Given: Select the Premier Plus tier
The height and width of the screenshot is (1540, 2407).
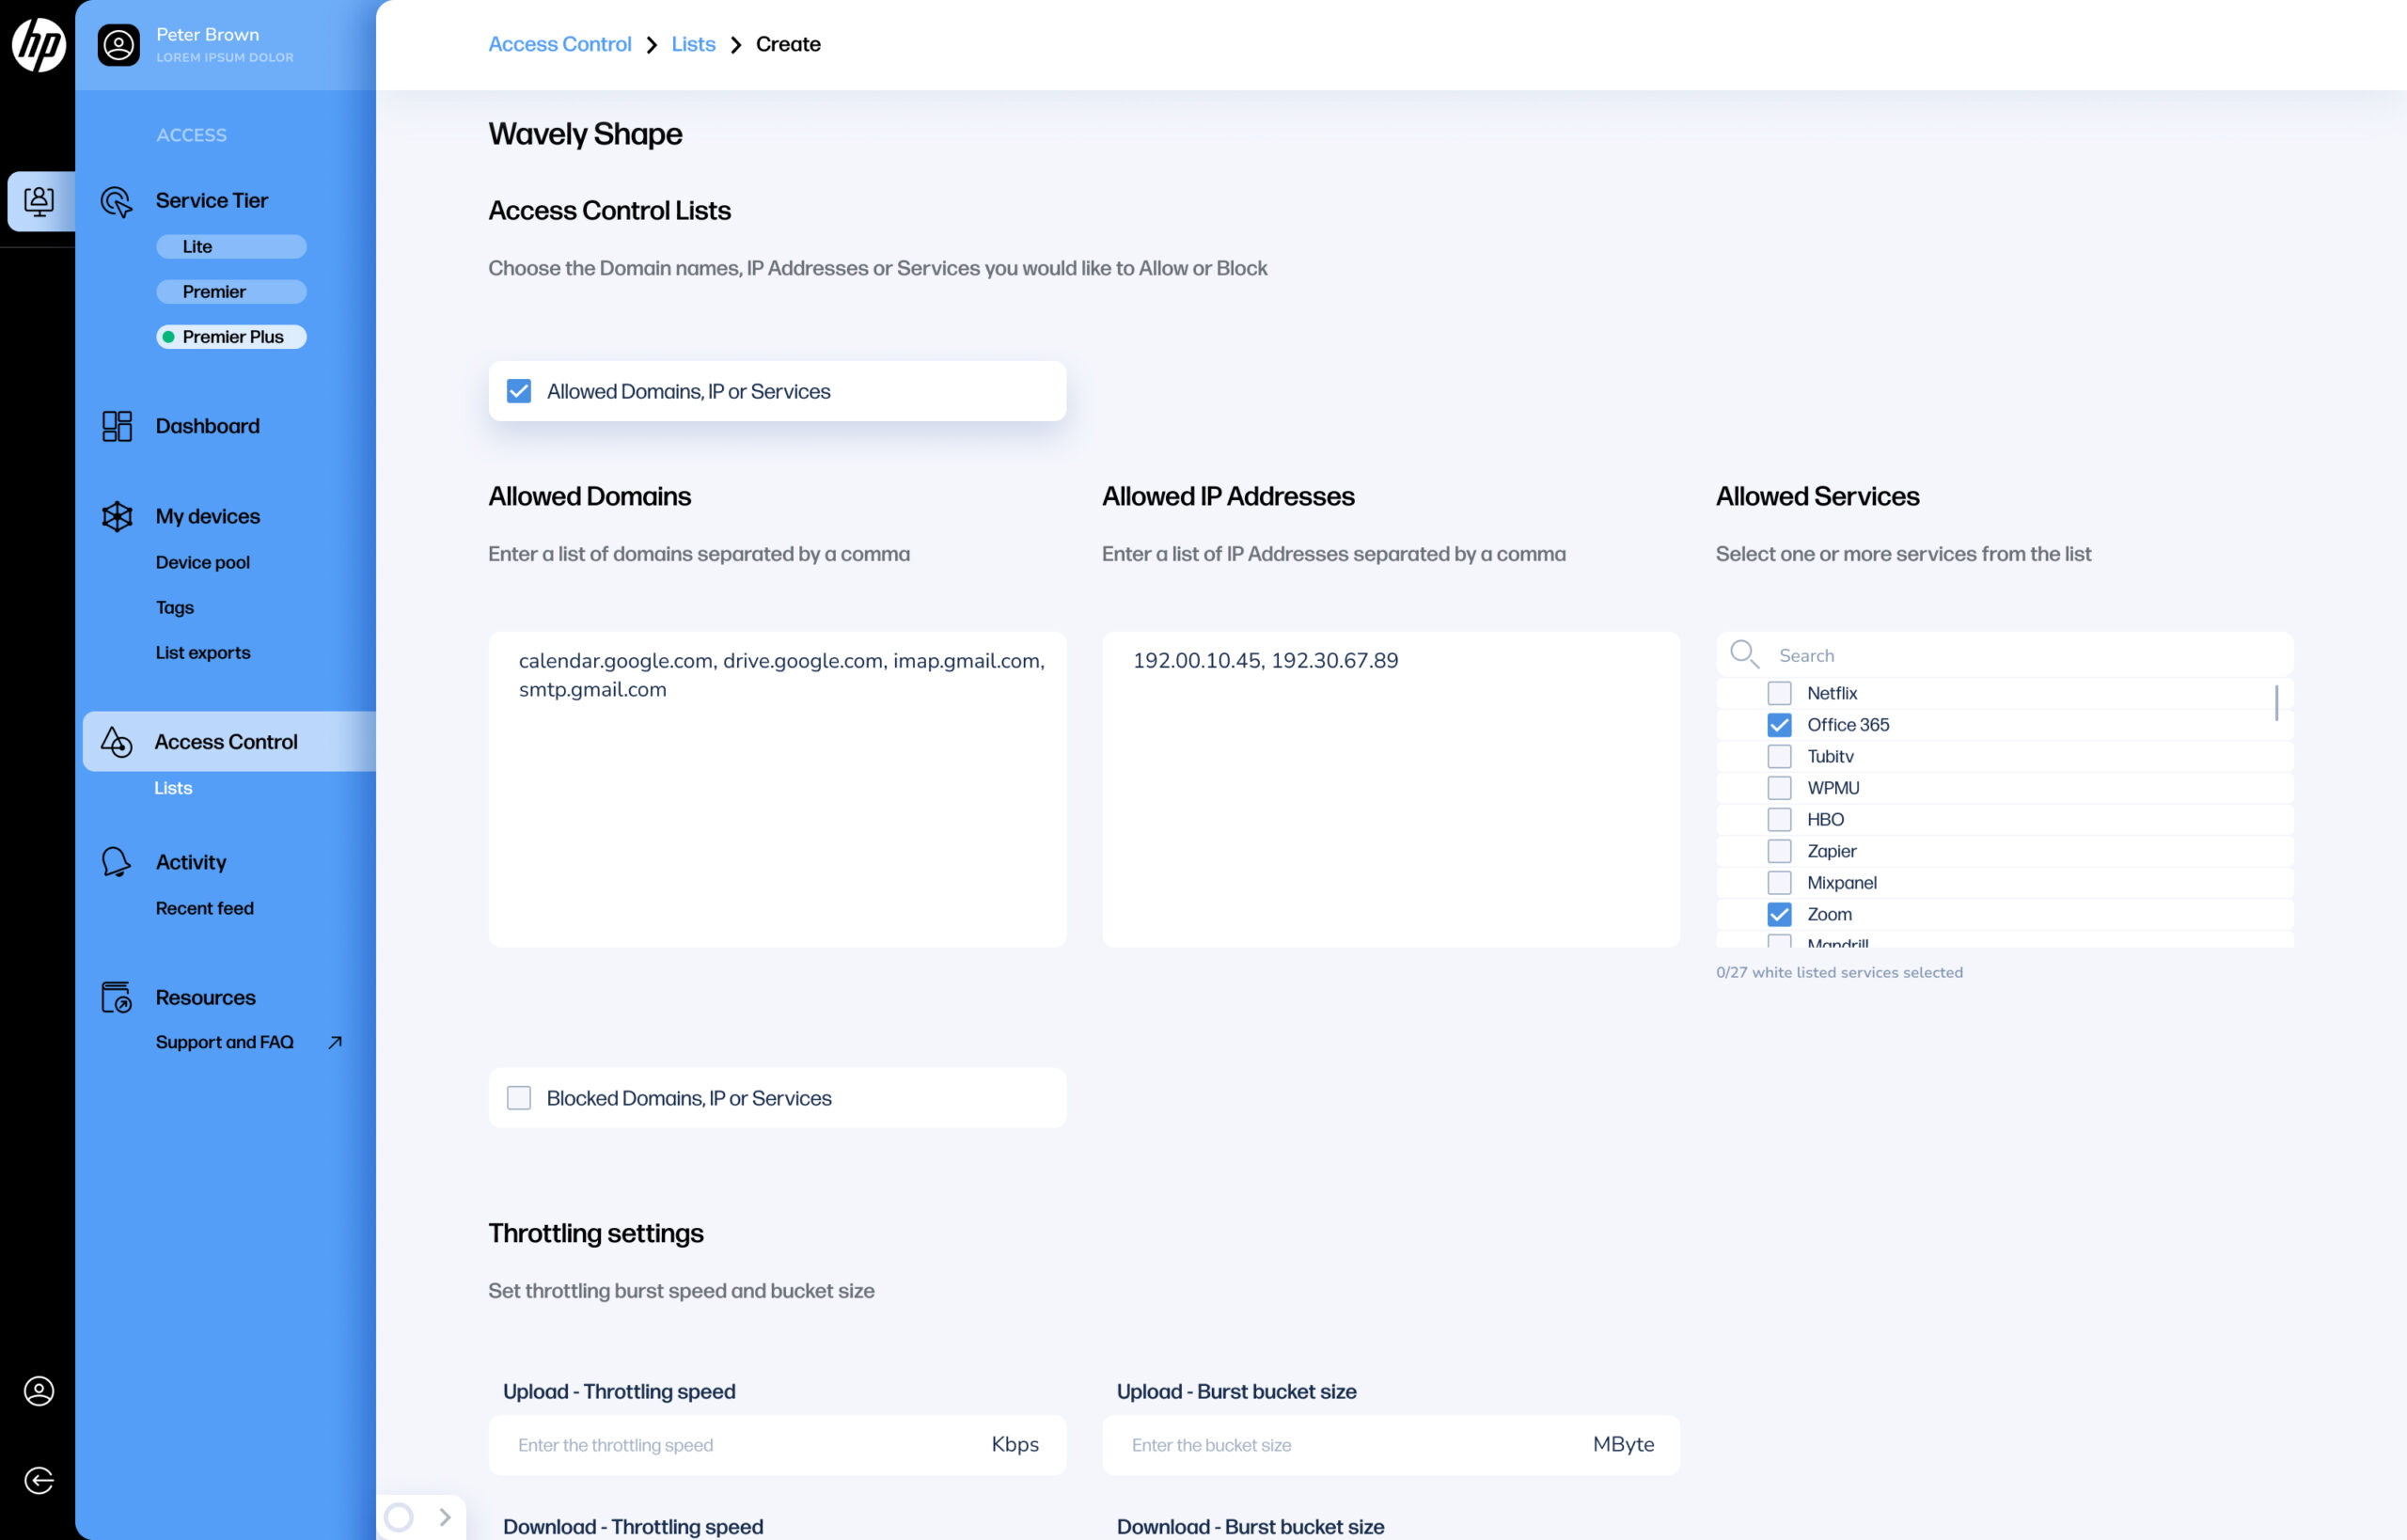Looking at the screenshot, I should (x=231, y=337).
